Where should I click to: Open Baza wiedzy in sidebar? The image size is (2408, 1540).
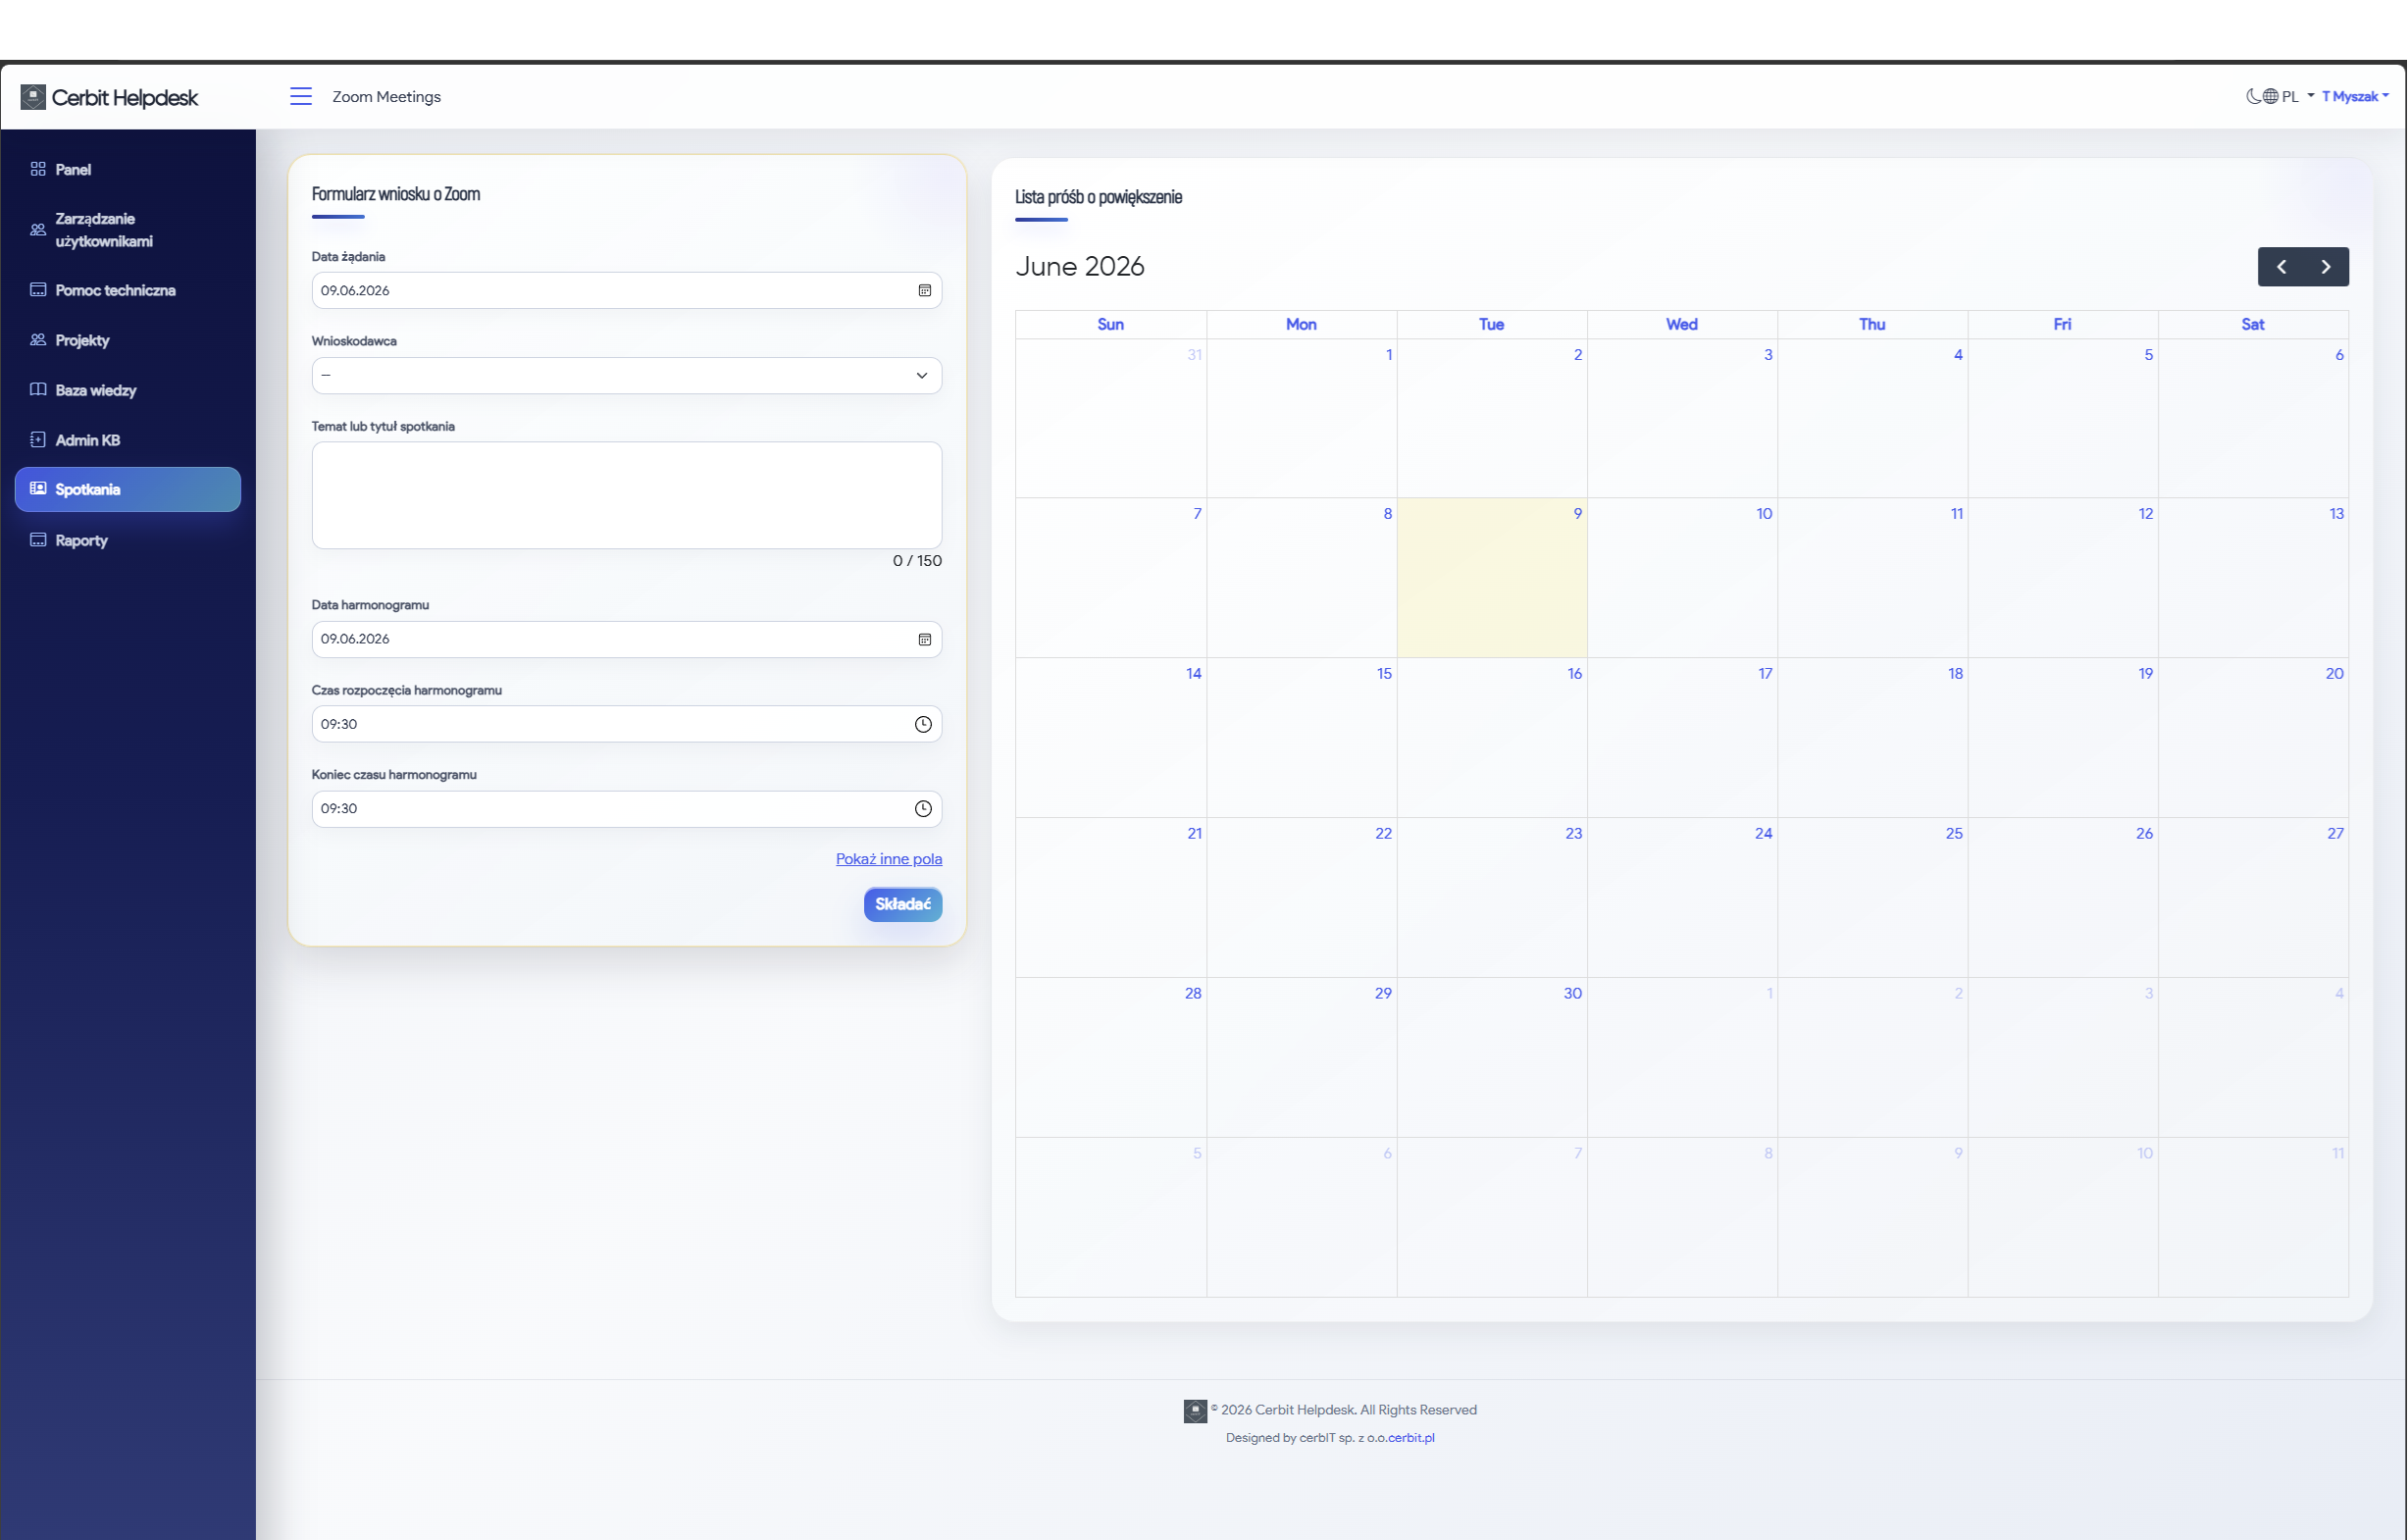click(128, 390)
